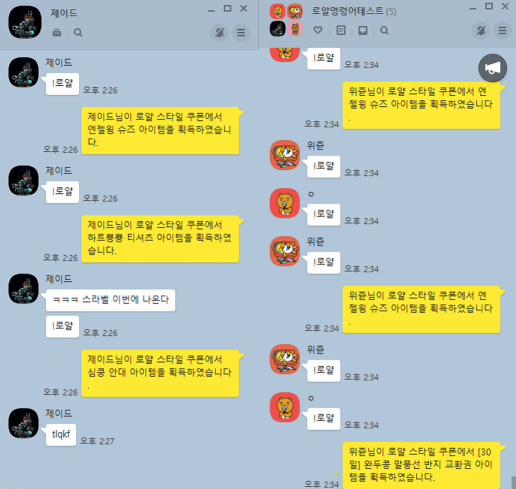Click the 'tlqkf' message bubble

(61, 435)
